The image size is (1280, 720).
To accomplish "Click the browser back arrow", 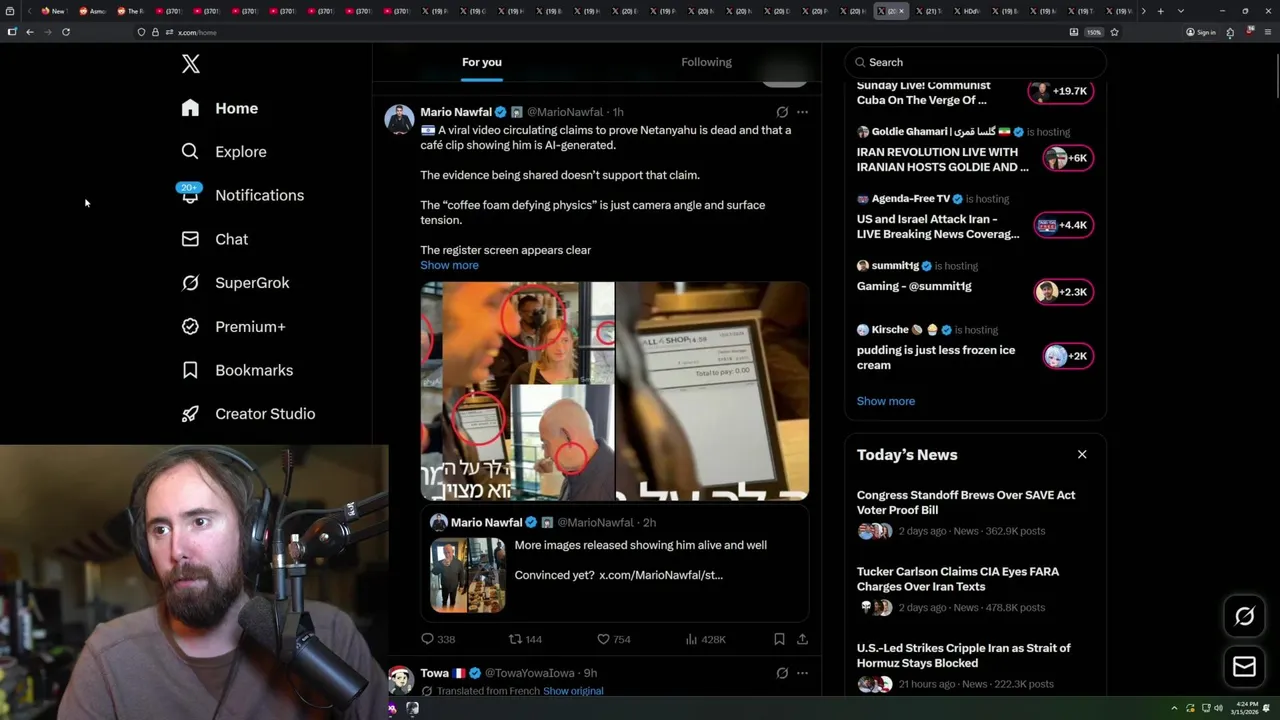I will tap(30, 32).
